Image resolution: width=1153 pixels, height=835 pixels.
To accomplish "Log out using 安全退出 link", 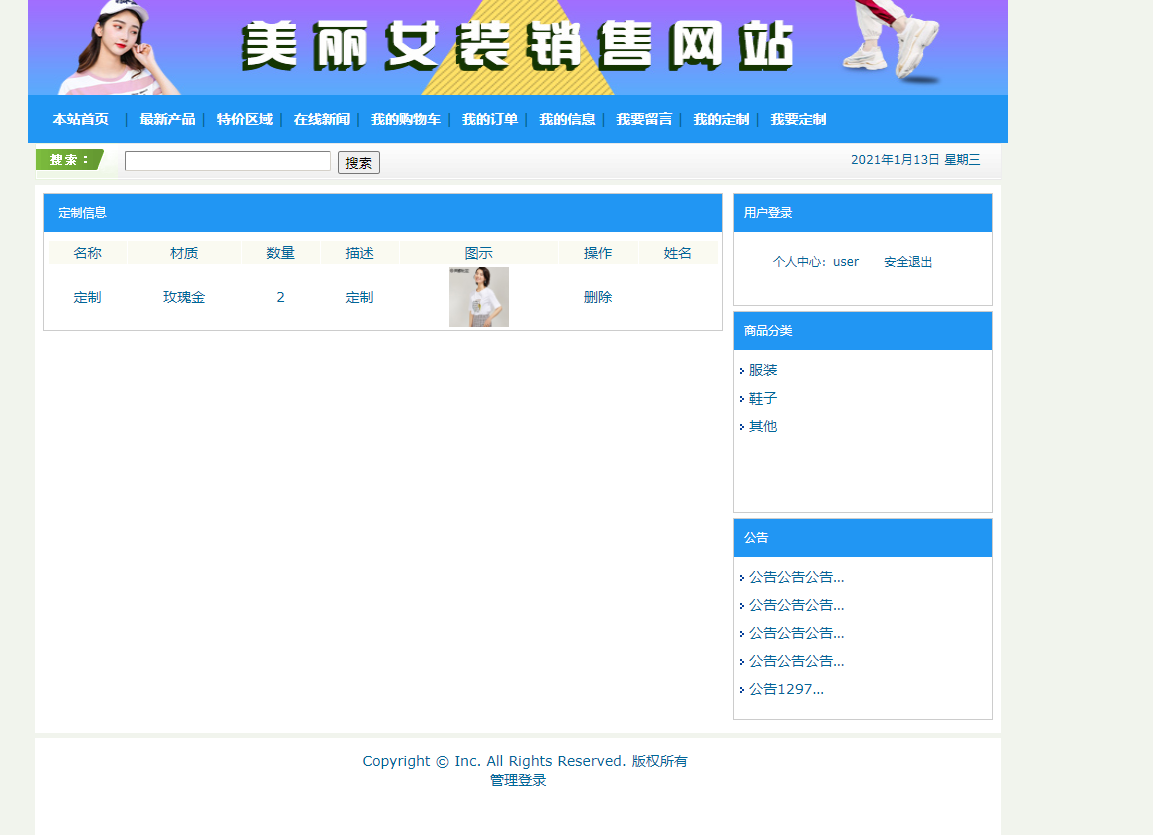I will [907, 261].
